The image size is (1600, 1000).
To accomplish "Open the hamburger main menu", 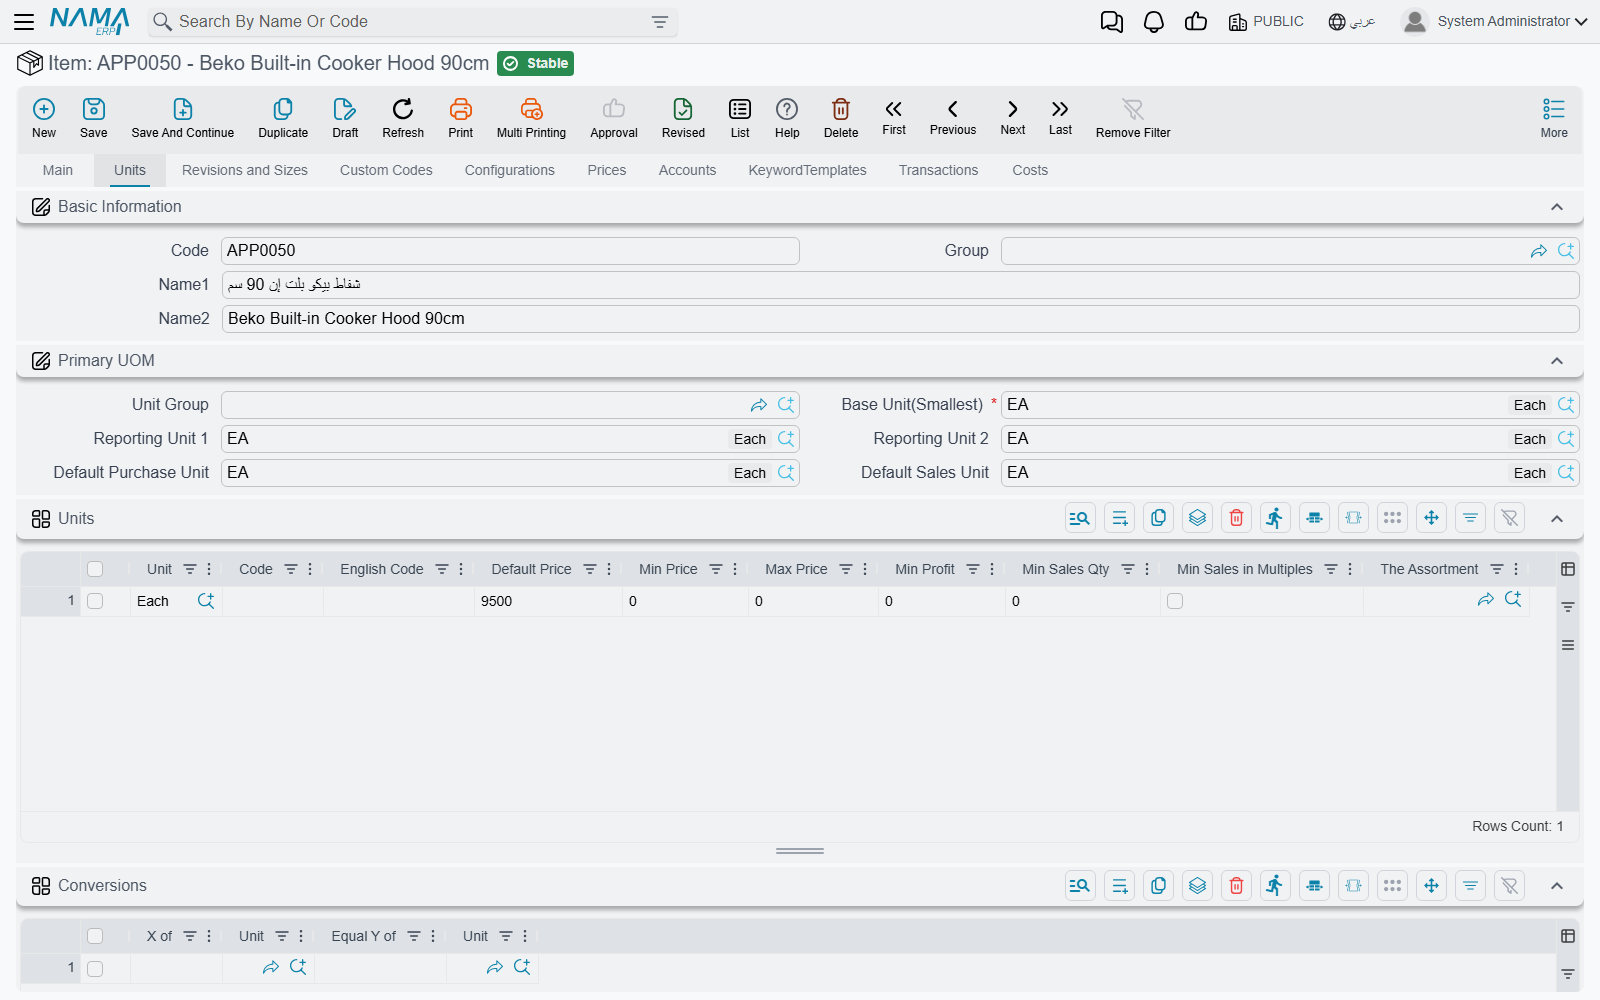I will click(24, 21).
